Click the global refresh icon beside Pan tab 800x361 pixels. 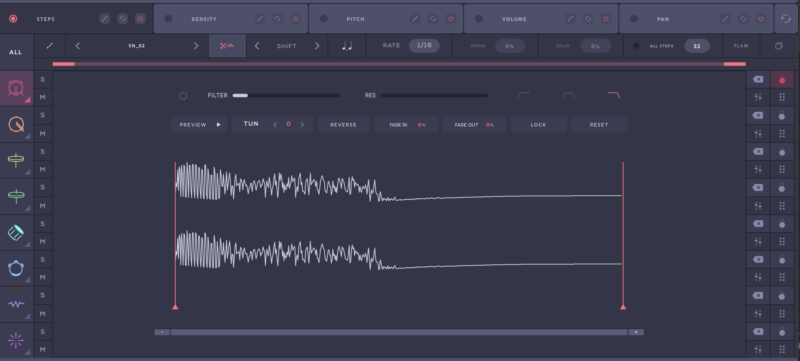click(x=786, y=19)
